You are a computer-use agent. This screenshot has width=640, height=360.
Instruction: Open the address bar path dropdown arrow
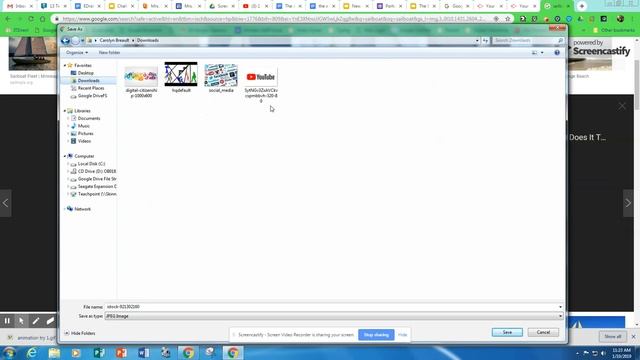coord(477,40)
